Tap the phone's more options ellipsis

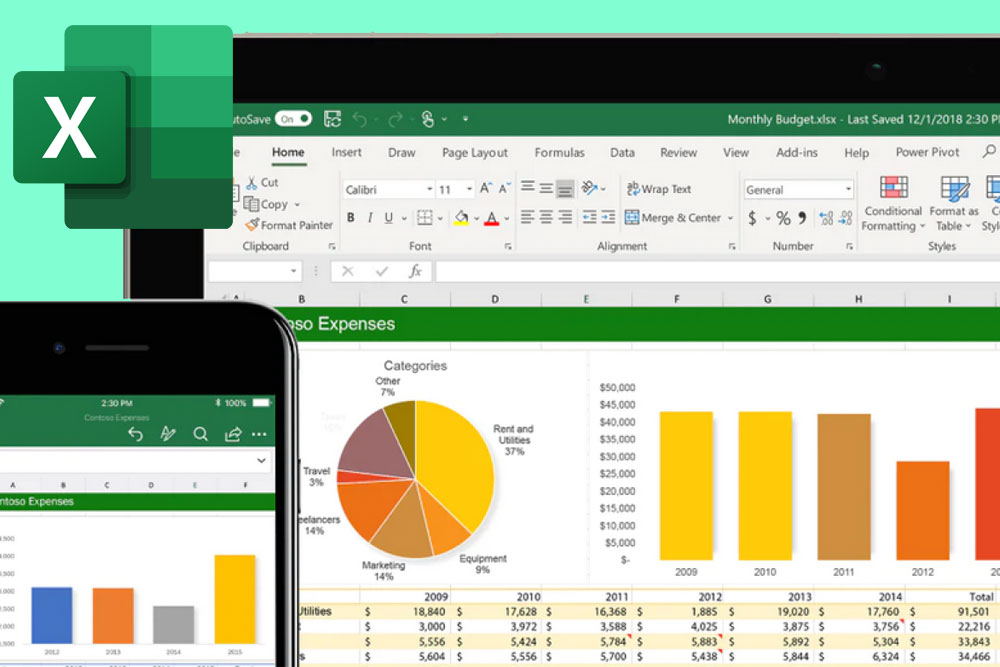[259, 434]
